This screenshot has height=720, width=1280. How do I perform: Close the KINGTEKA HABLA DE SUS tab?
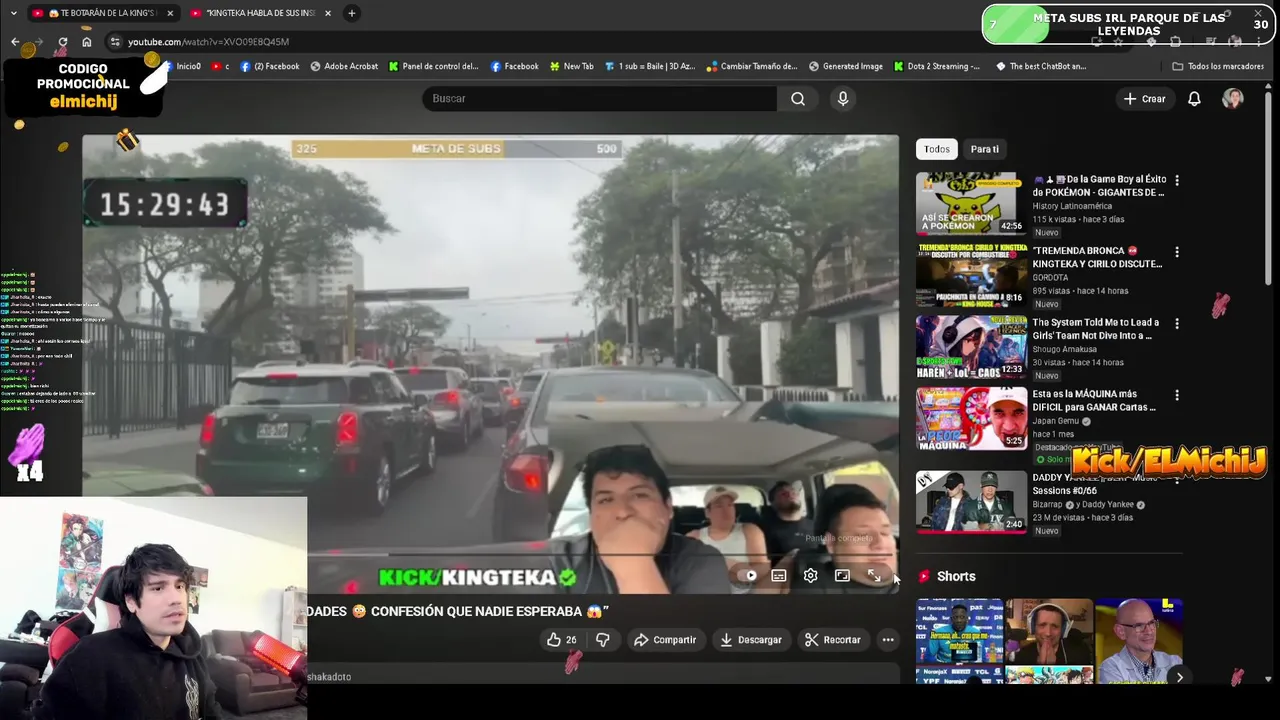point(328,13)
